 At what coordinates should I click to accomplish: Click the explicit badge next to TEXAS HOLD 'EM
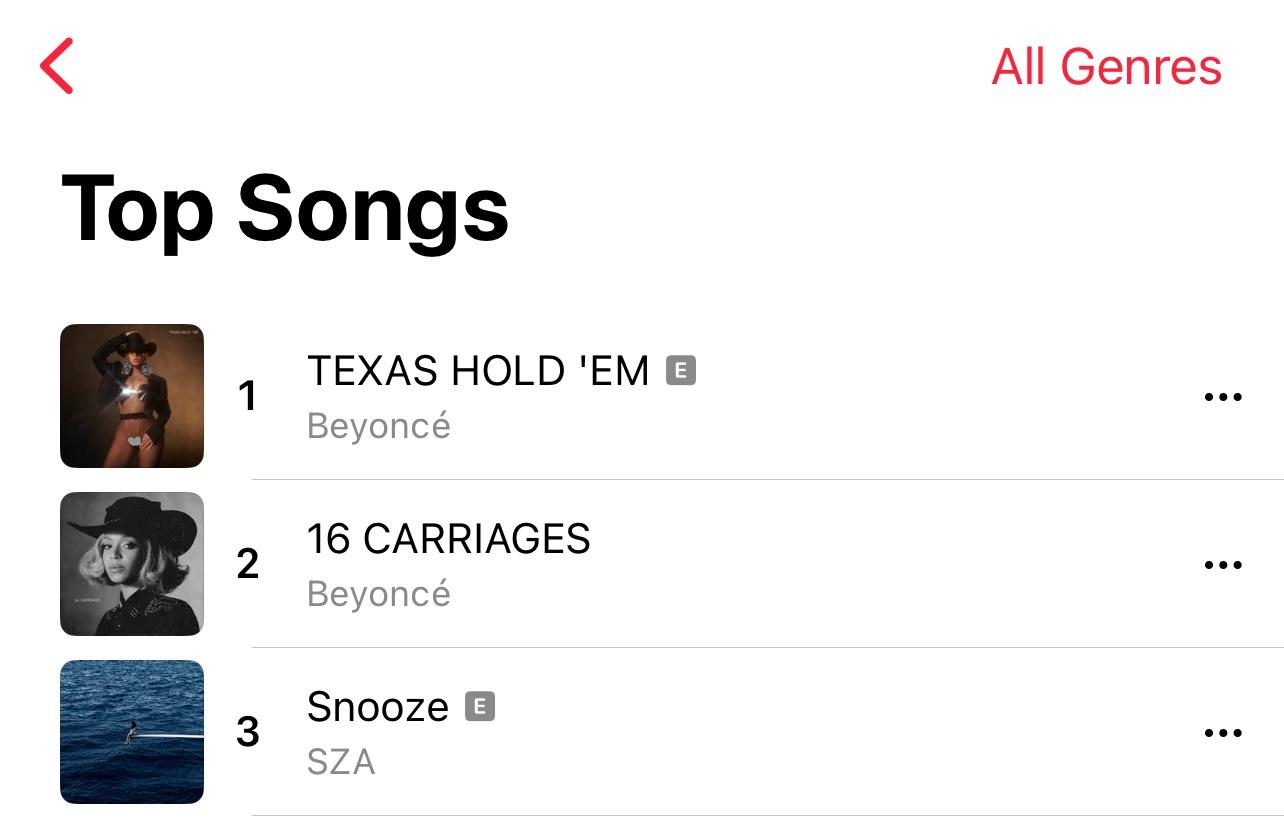pyautogui.click(x=681, y=371)
